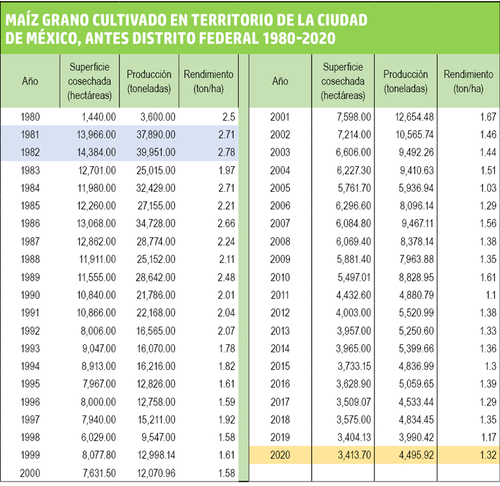
Task: Click the 2020 yield value 1.32
Action: point(488,455)
